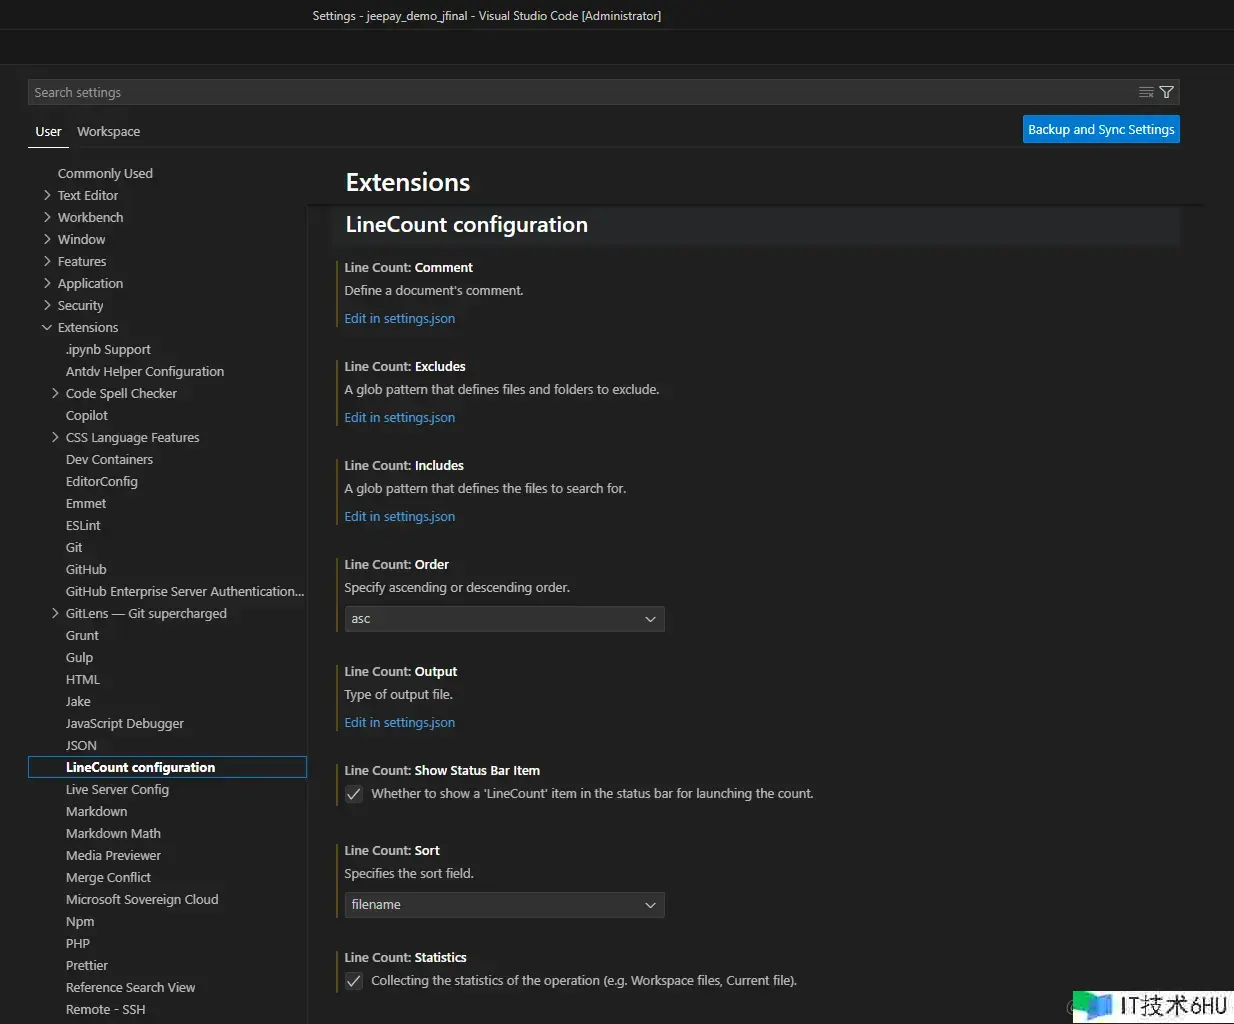Screen dimensions: 1234x1024
Task: Open the Line Count Sort dropdown
Action: click(504, 904)
